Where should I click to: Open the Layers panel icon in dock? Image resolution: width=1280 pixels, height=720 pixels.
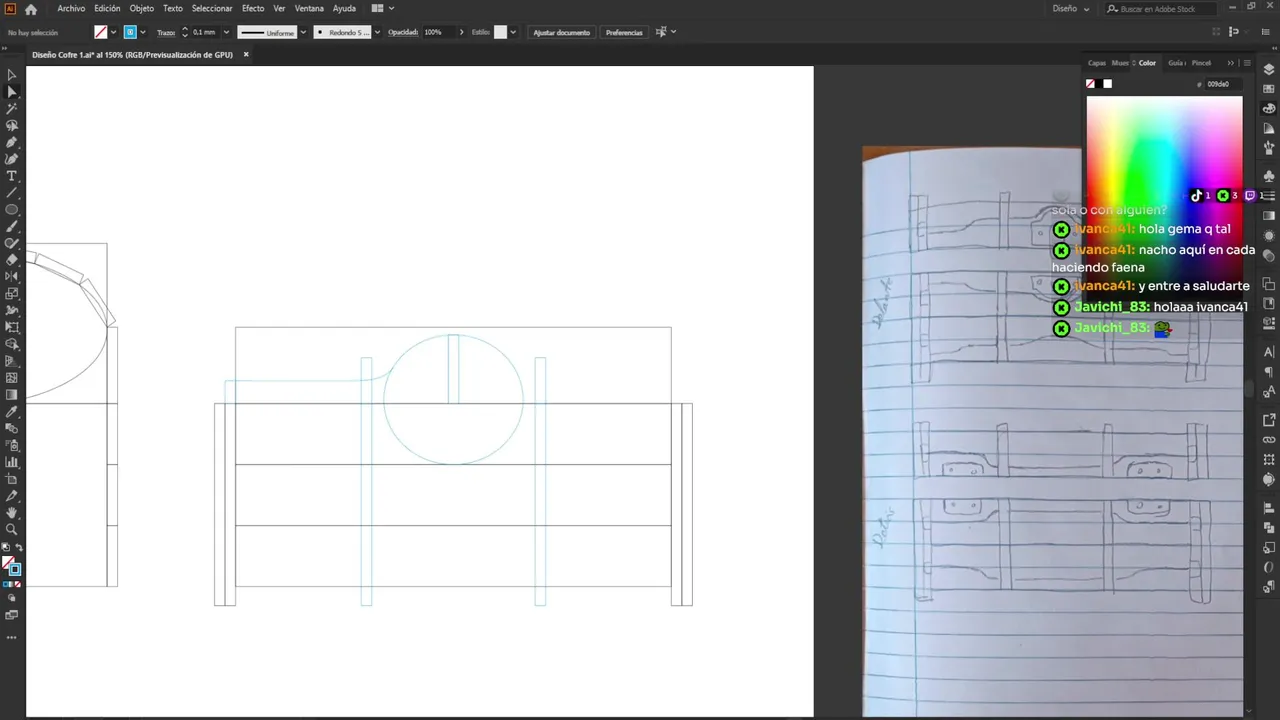(x=1269, y=70)
